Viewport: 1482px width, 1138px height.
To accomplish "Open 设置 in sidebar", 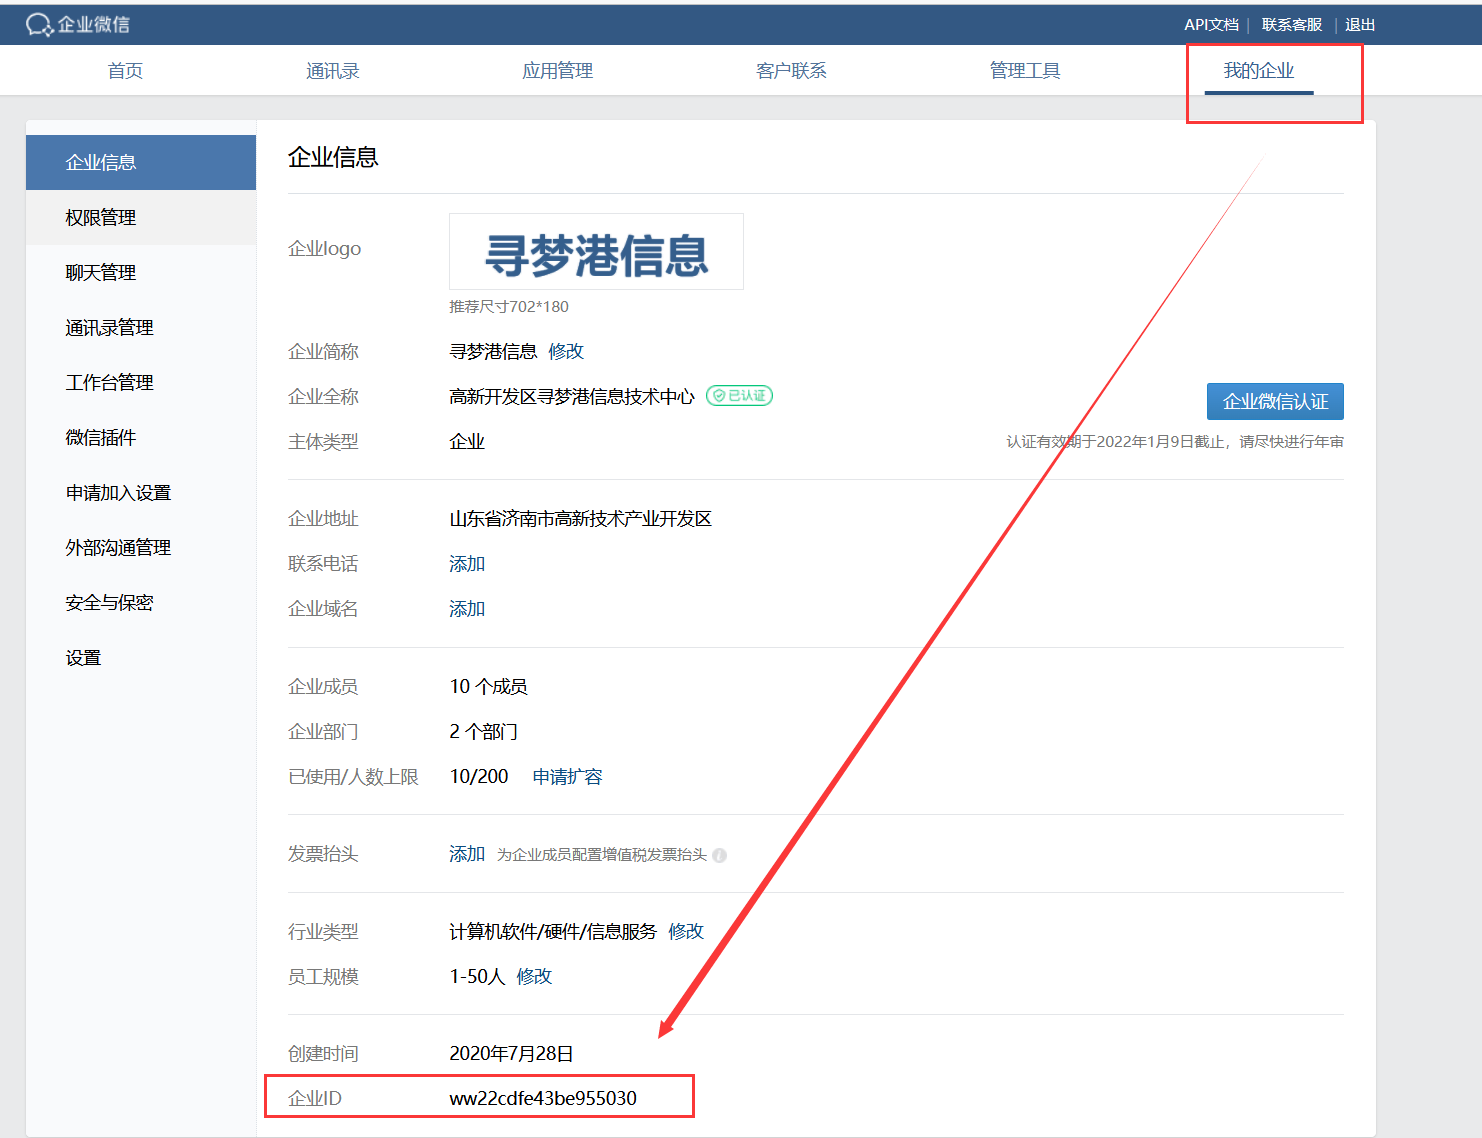I will (141, 657).
